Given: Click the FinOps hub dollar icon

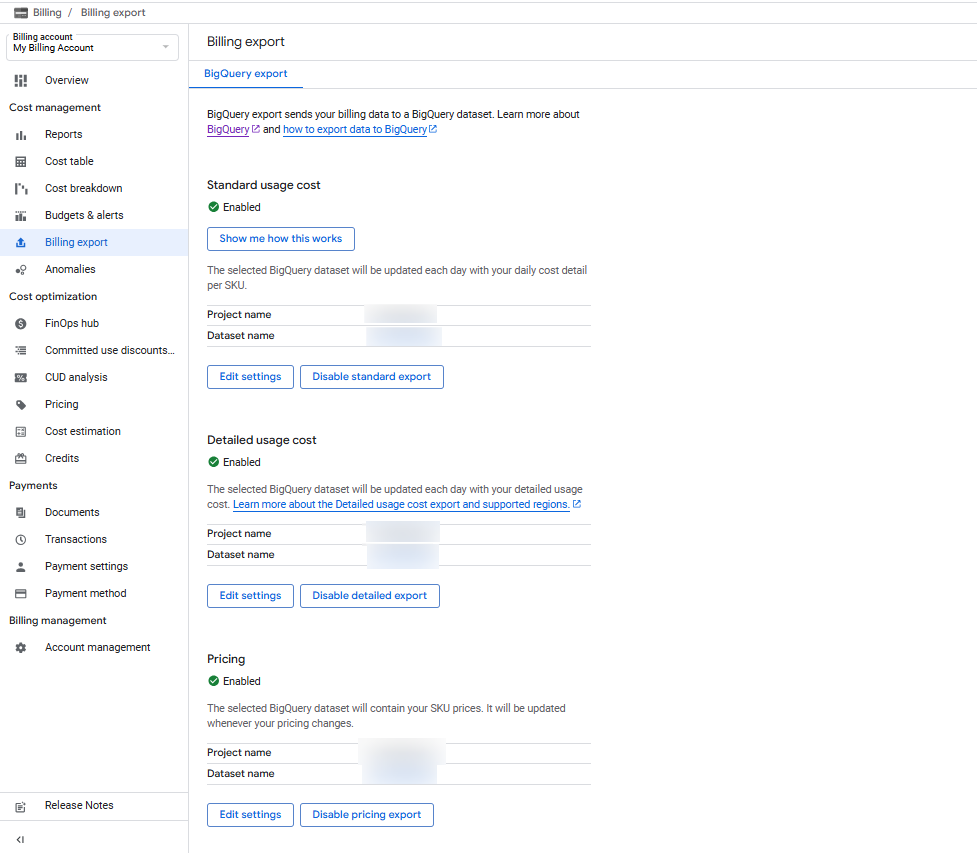Looking at the screenshot, I should (21, 323).
